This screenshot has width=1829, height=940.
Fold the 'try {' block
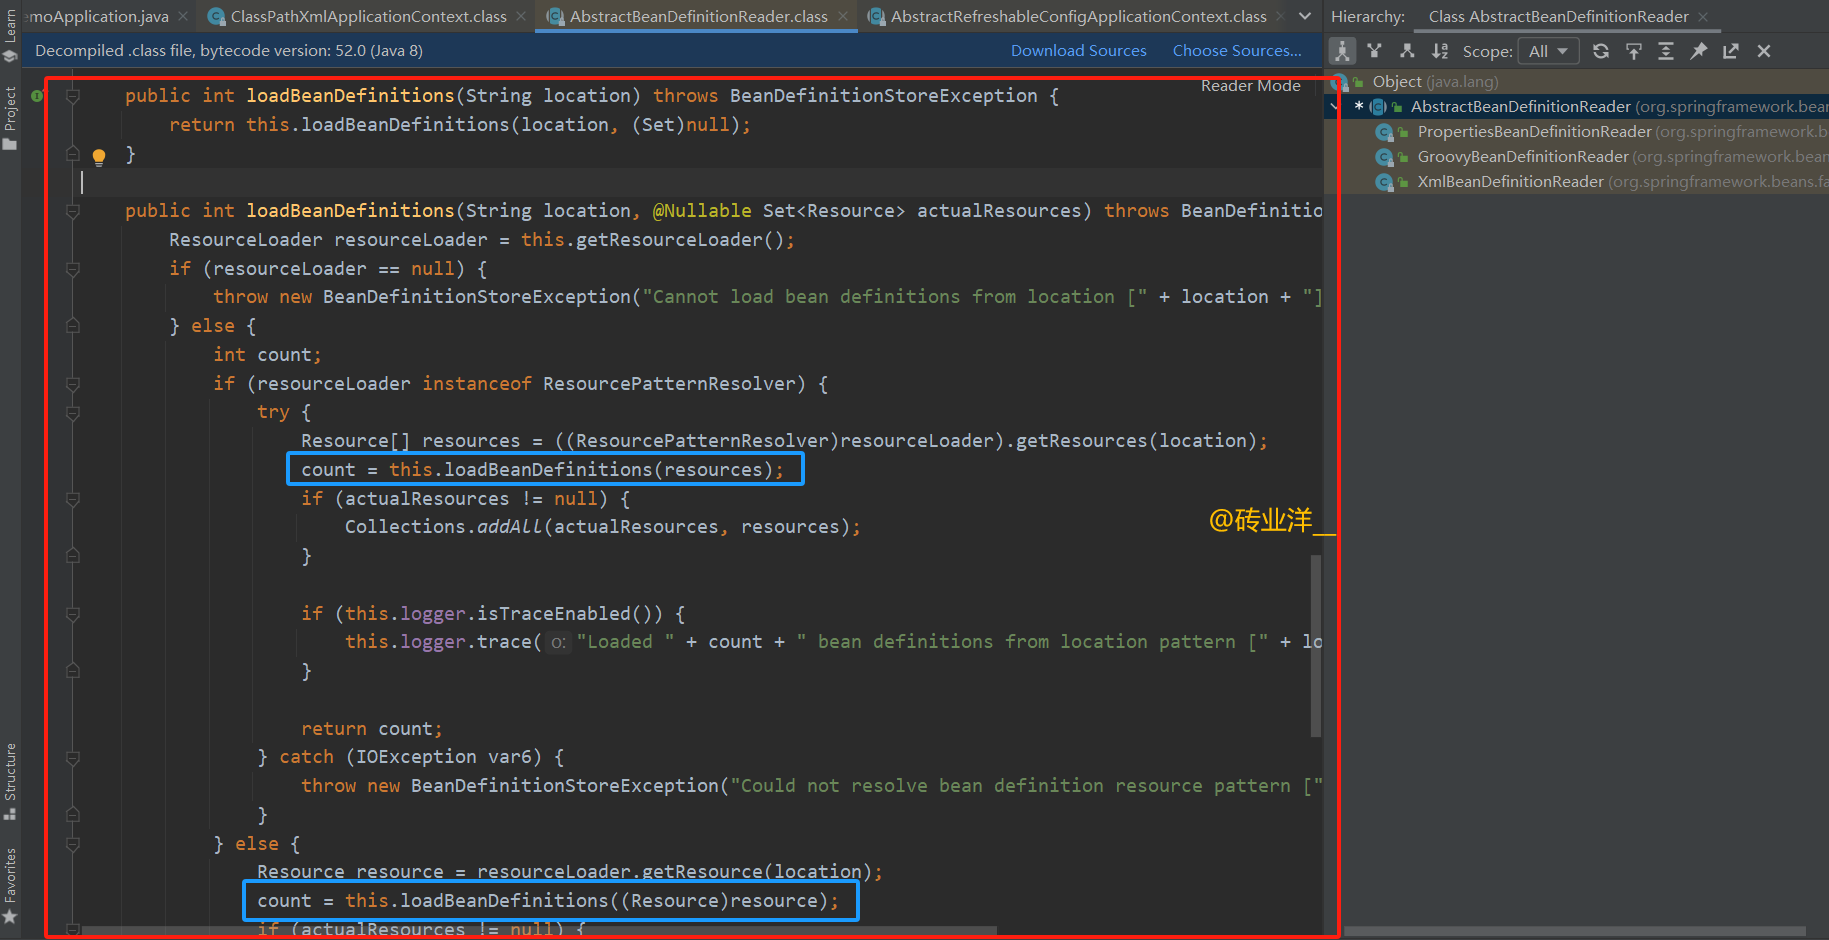(x=73, y=413)
